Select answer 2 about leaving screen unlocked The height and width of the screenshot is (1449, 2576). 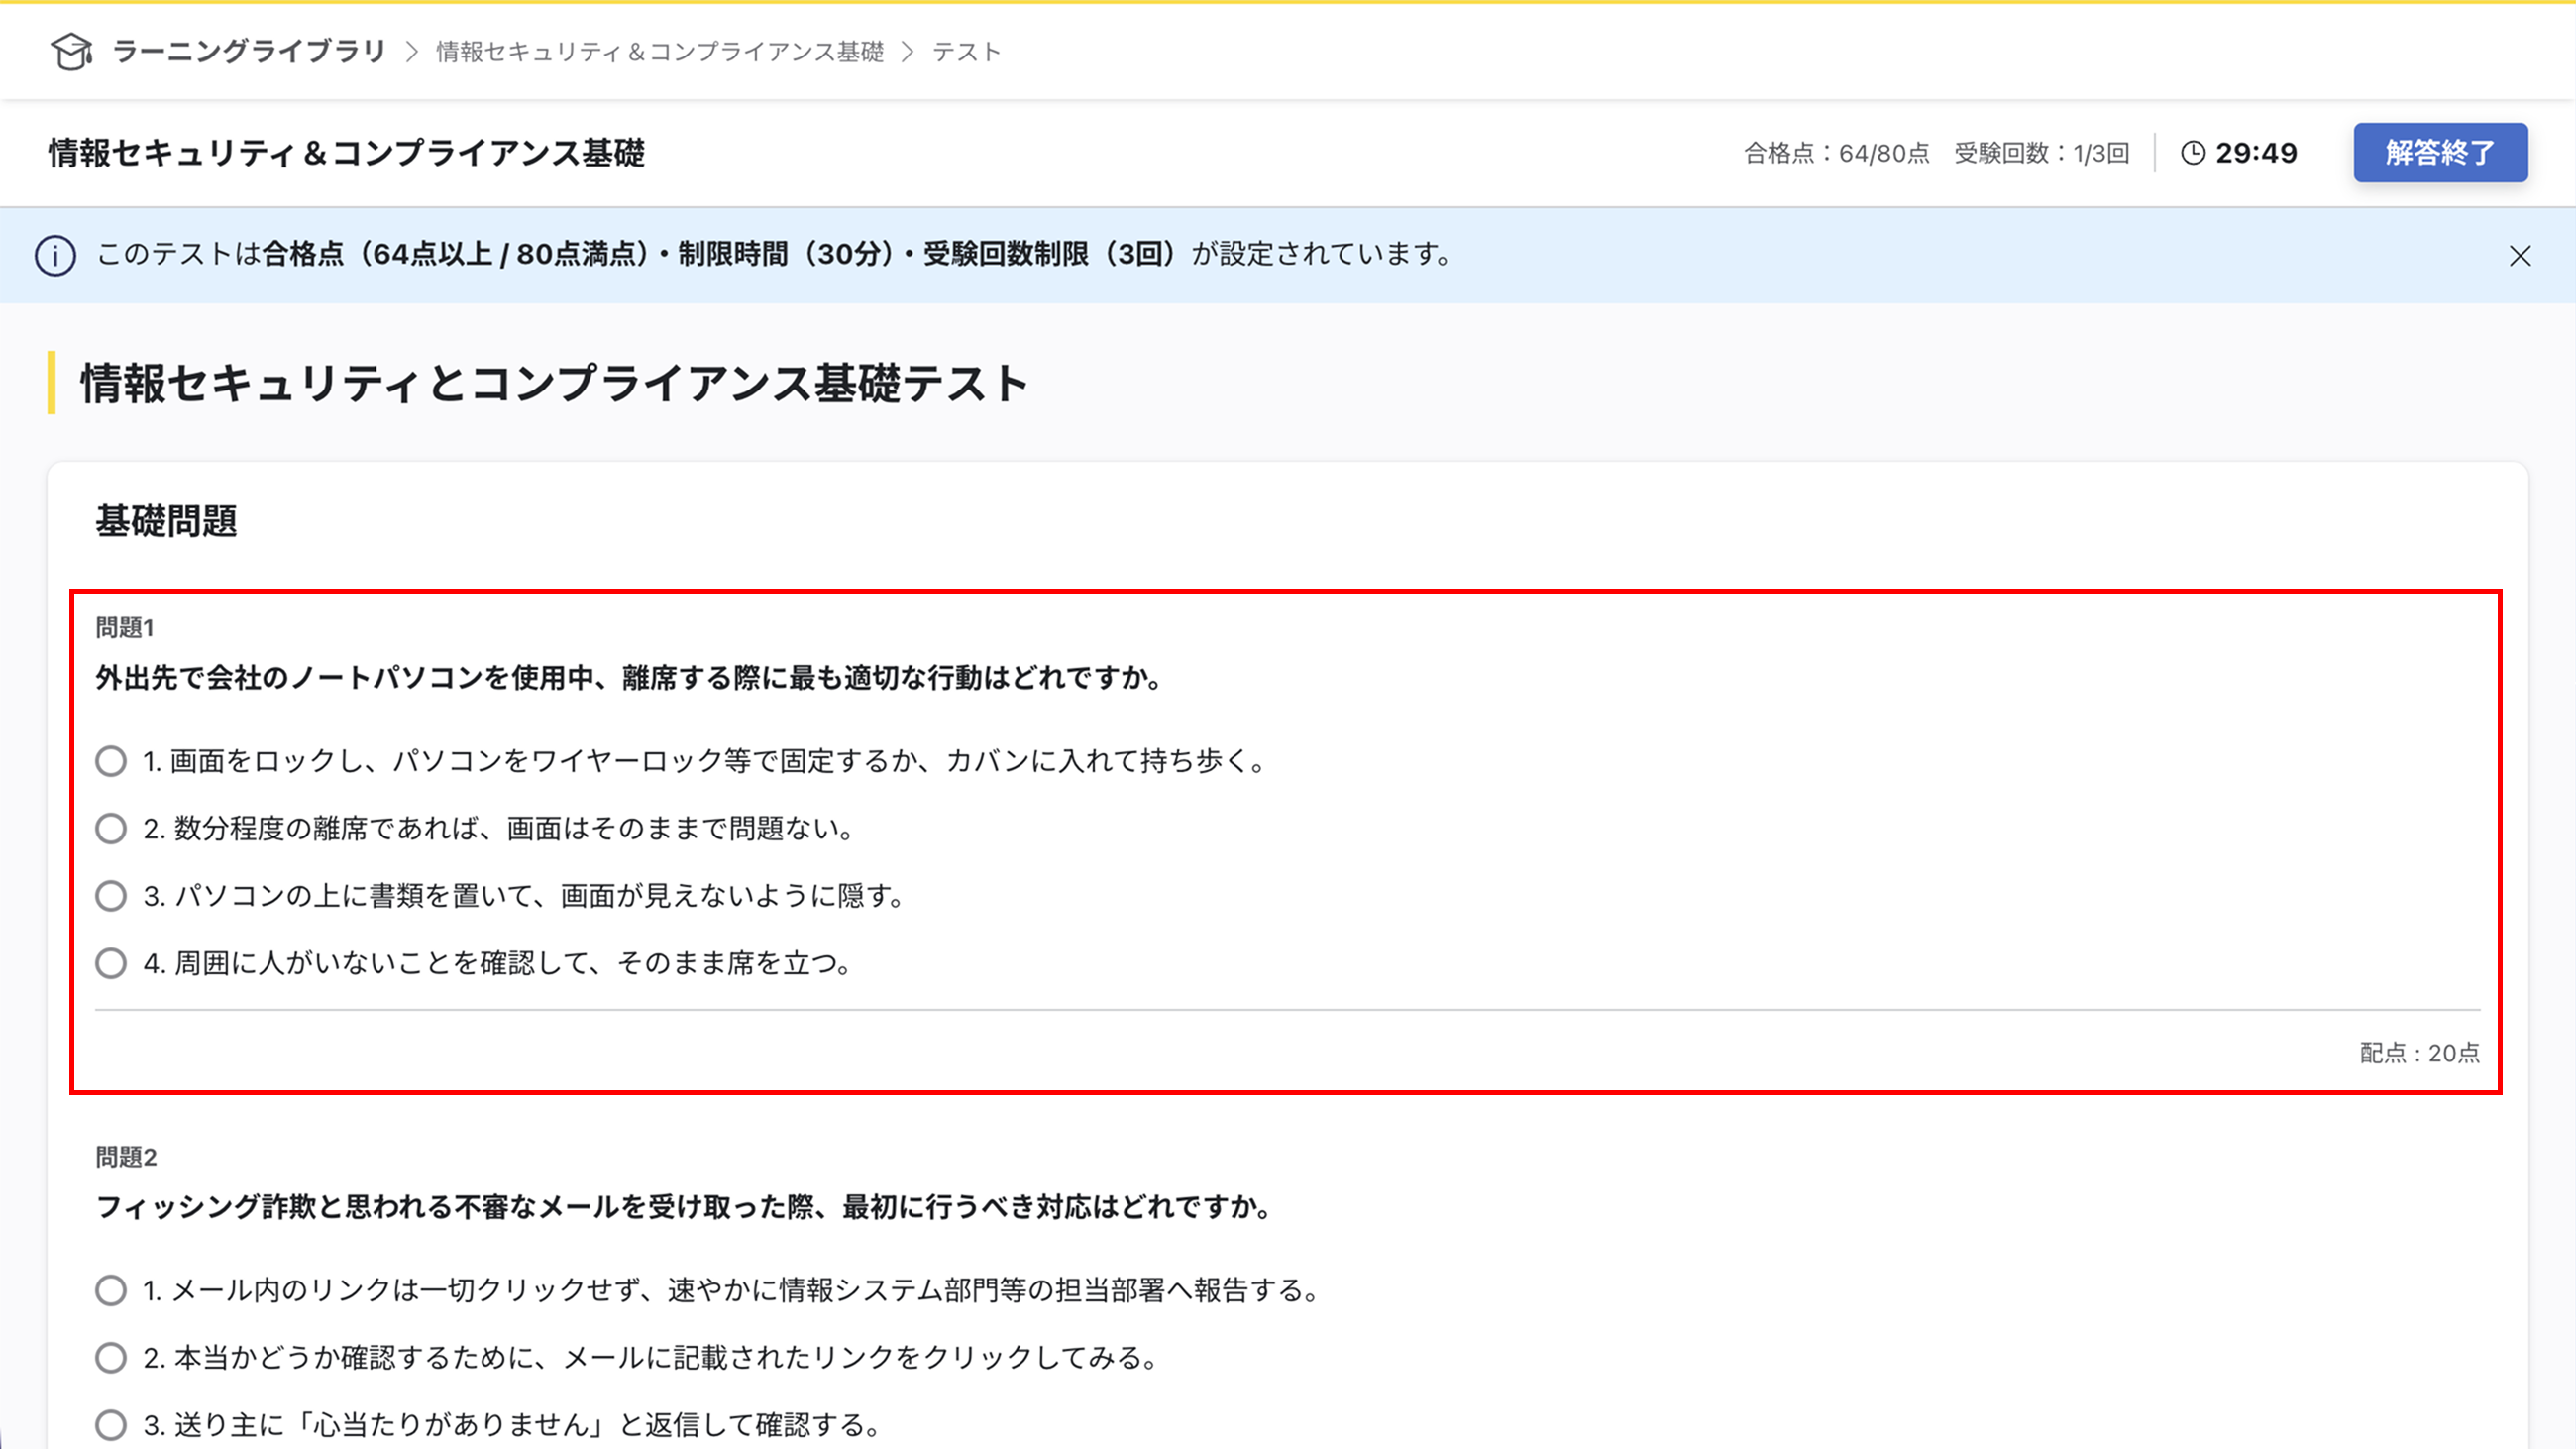coord(111,828)
